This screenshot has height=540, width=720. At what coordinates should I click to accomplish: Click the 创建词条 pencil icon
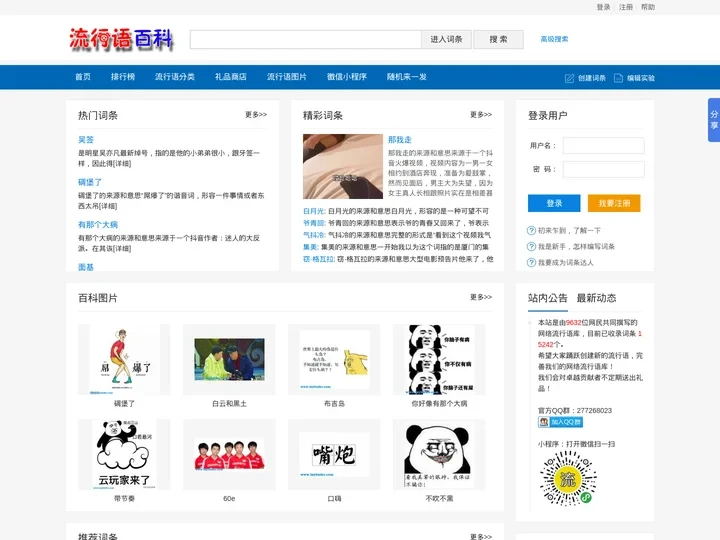[x=569, y=78]
